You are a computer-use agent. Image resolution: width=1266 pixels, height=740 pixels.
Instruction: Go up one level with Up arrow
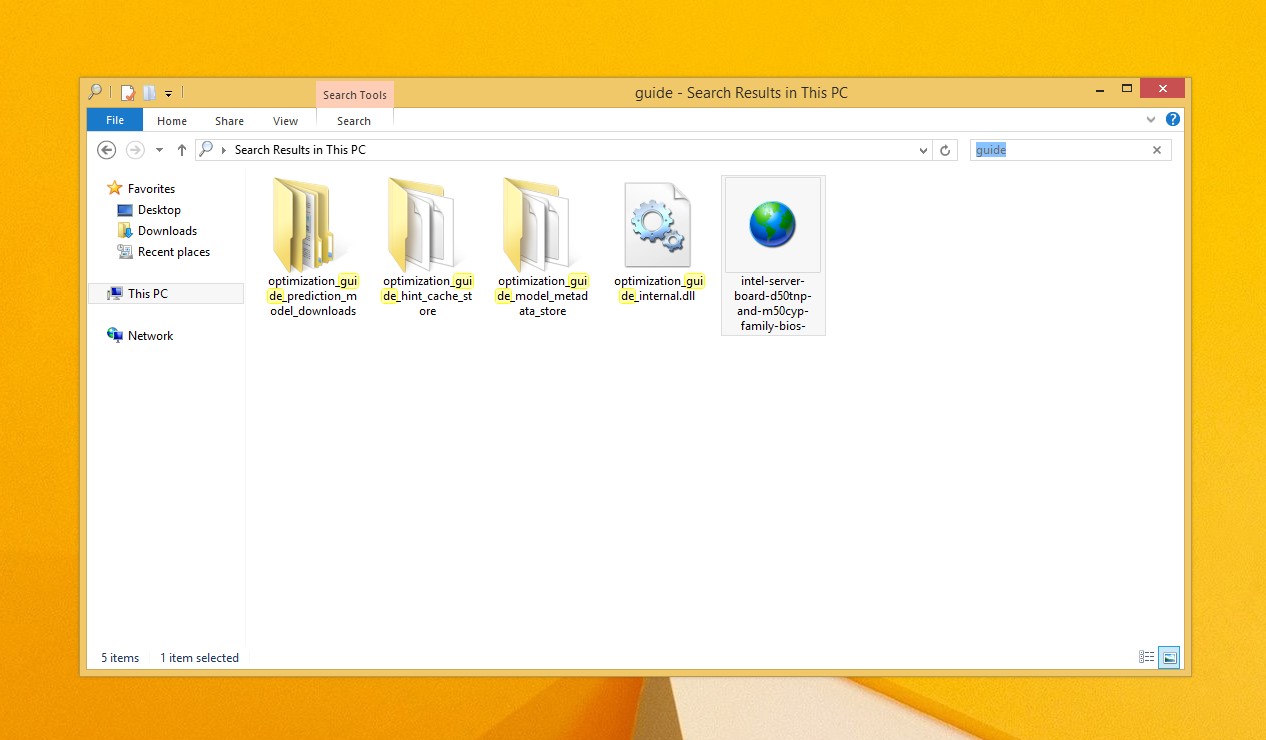pos(181,150)
